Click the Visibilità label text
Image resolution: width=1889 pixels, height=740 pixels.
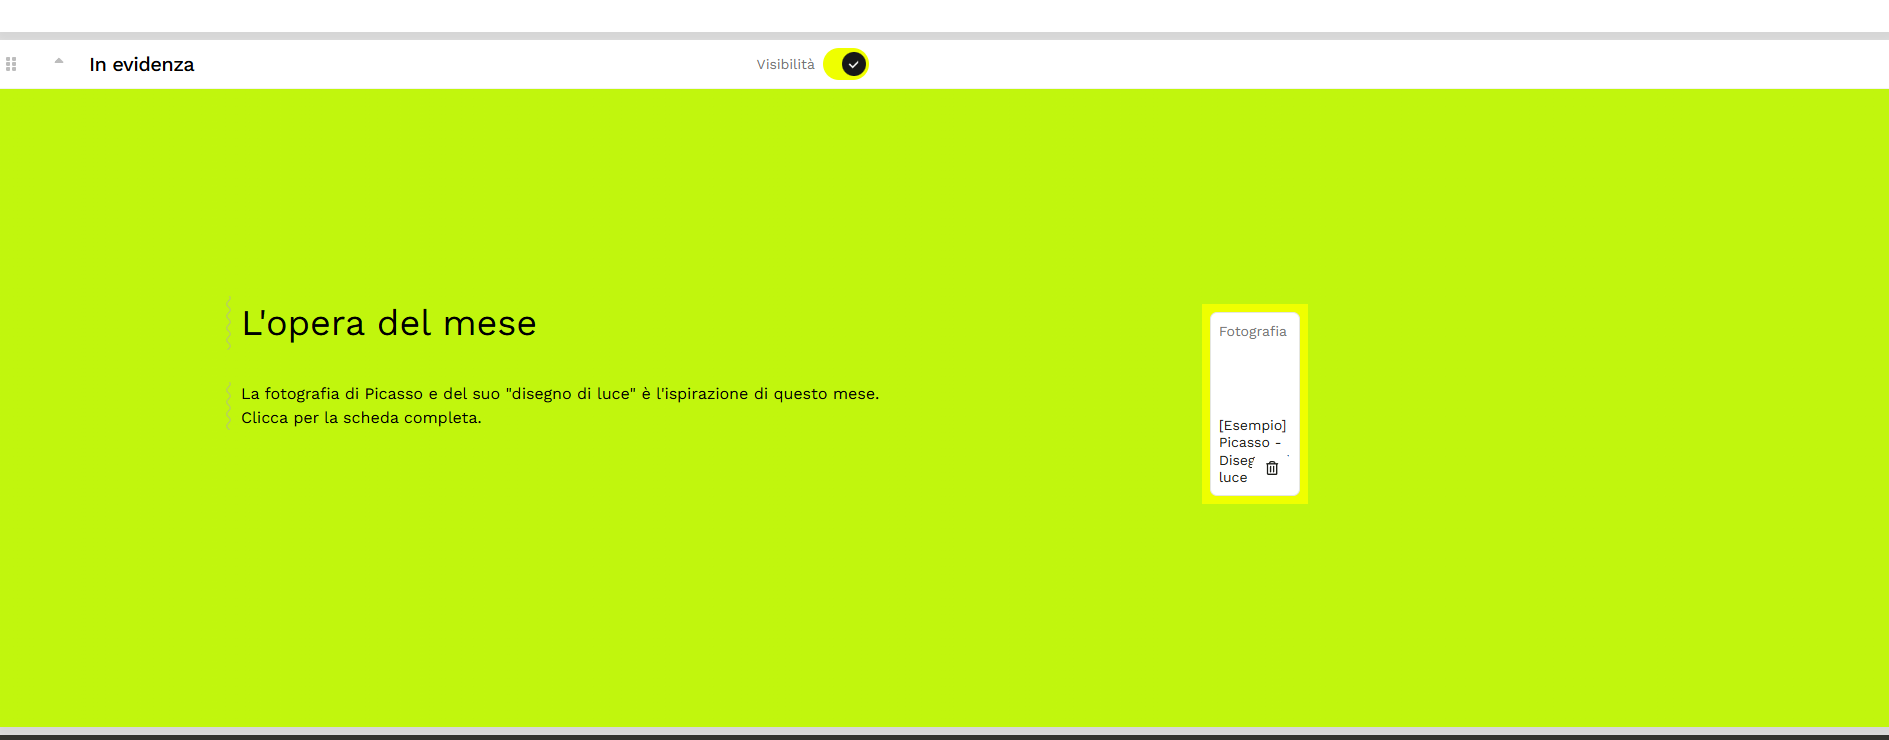coord(785,64)
